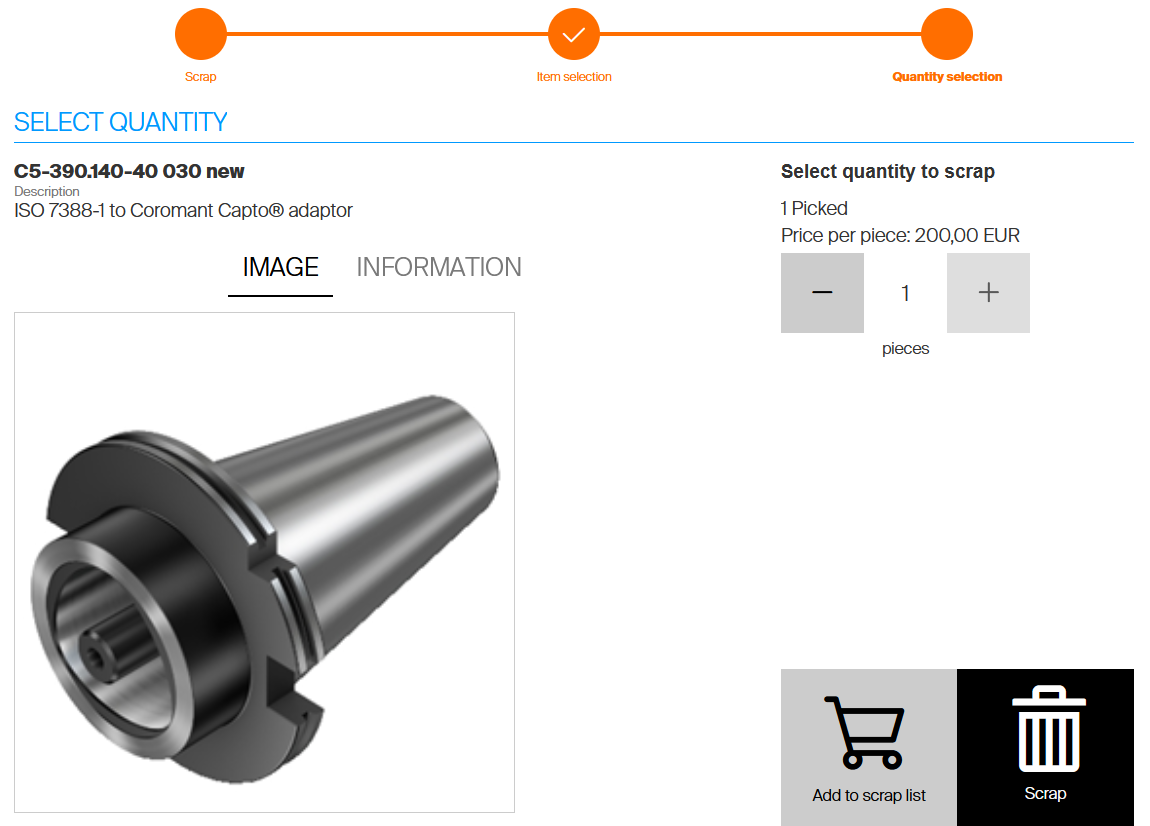
Task: Click the Item selection step label
Action: point(574,76)
